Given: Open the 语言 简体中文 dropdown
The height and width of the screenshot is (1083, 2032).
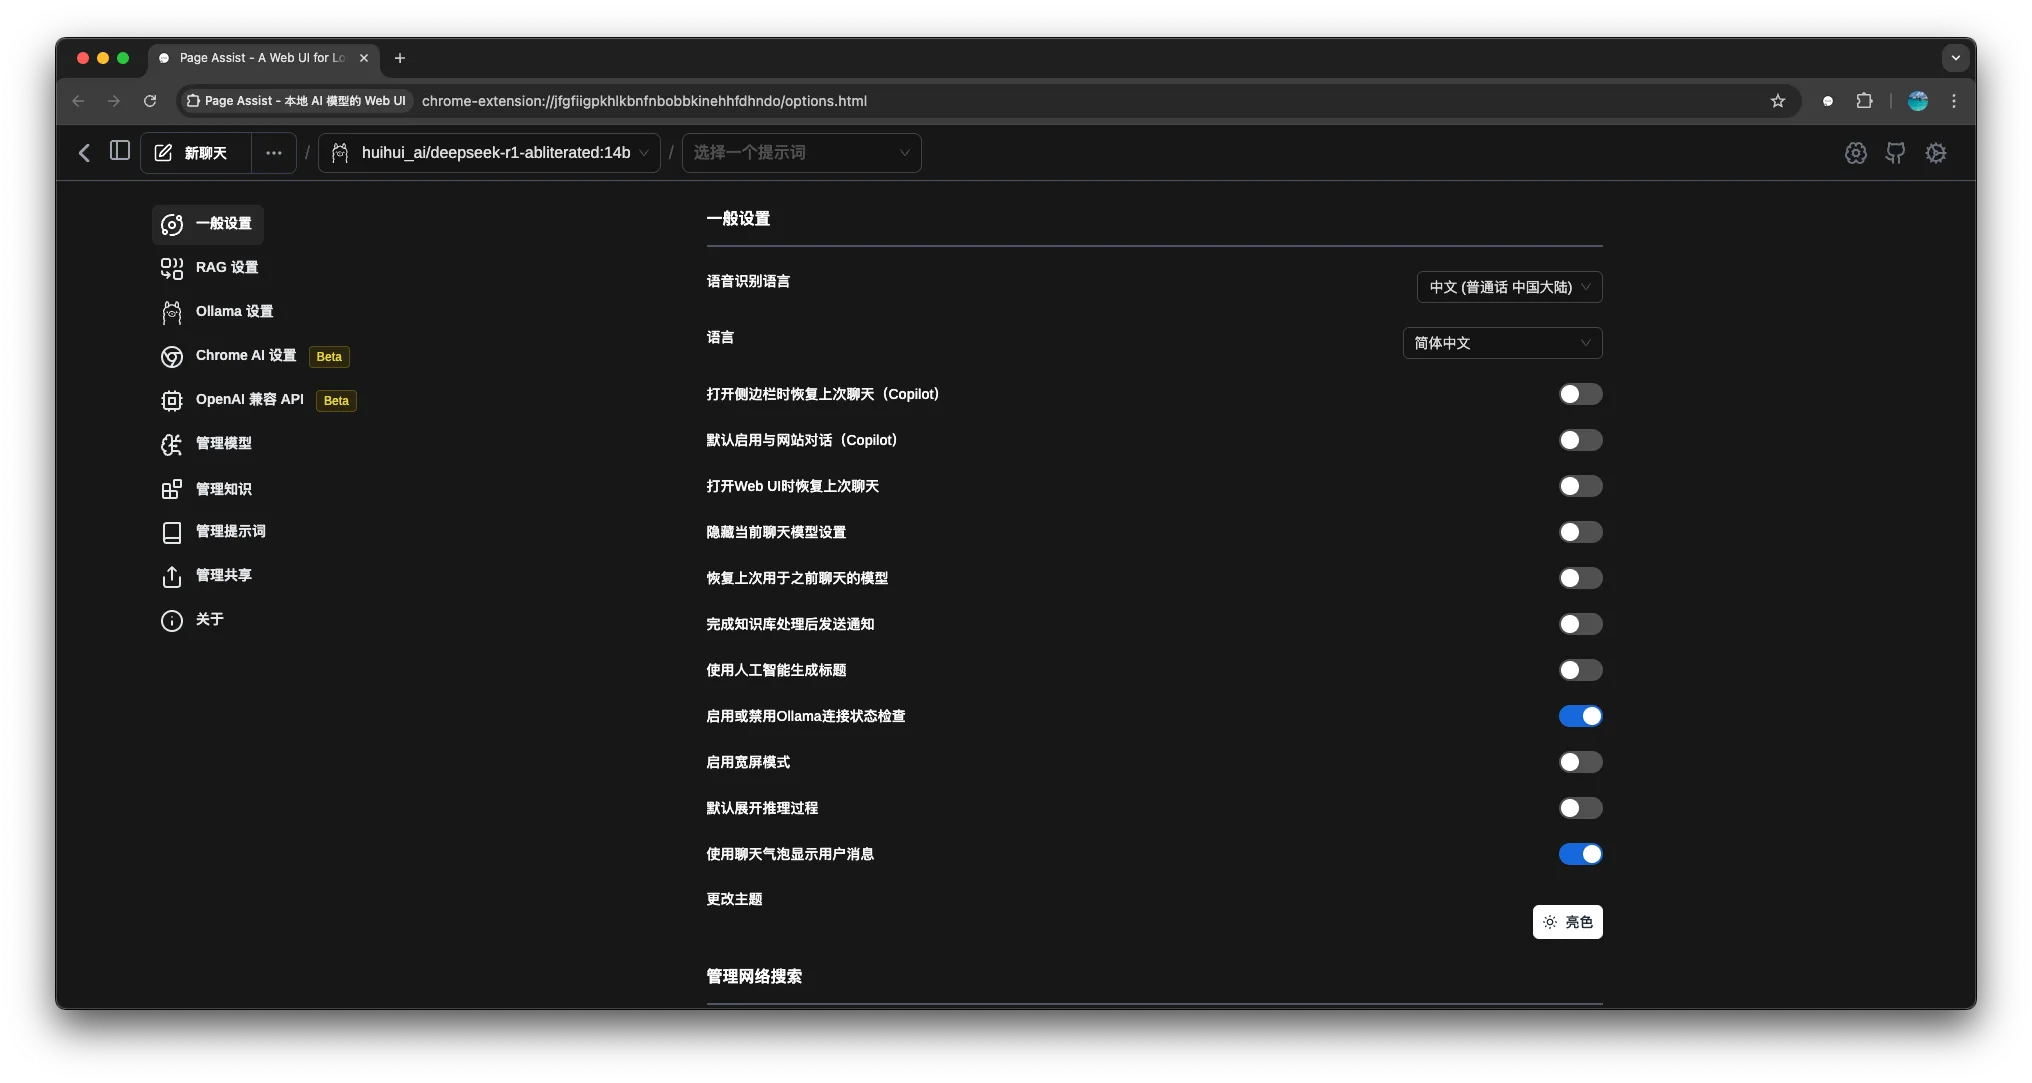Looking at the screenshot, I should pyautogui.click(x=1503, y=343).
